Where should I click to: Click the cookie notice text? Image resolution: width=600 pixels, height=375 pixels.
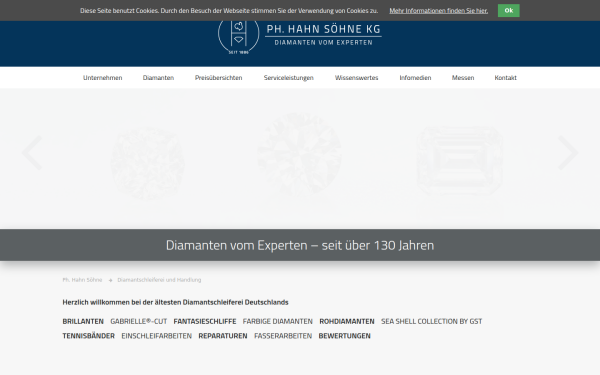pos(229,11)
